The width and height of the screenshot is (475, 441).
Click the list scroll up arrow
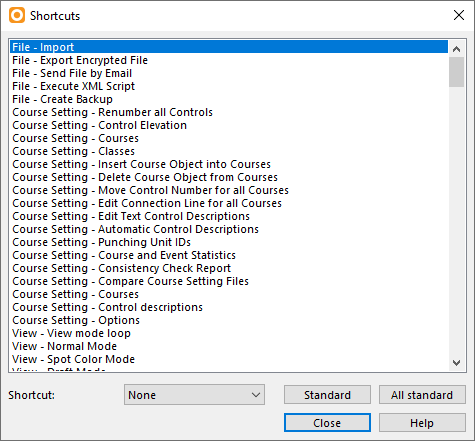point(456,49)
